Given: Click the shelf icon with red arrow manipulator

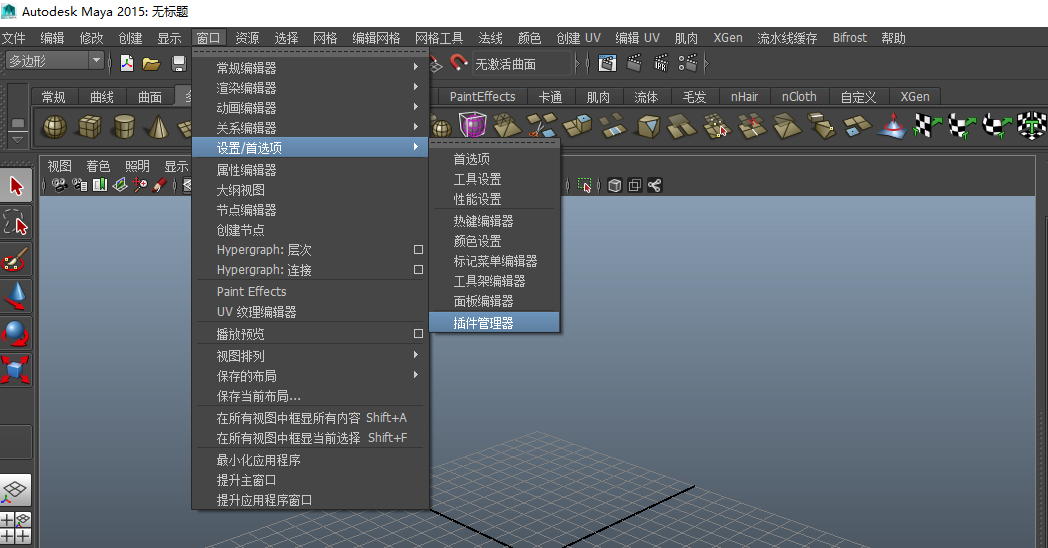Looking at the screenshot, I should pyautogui.click(x=892, y=126).
